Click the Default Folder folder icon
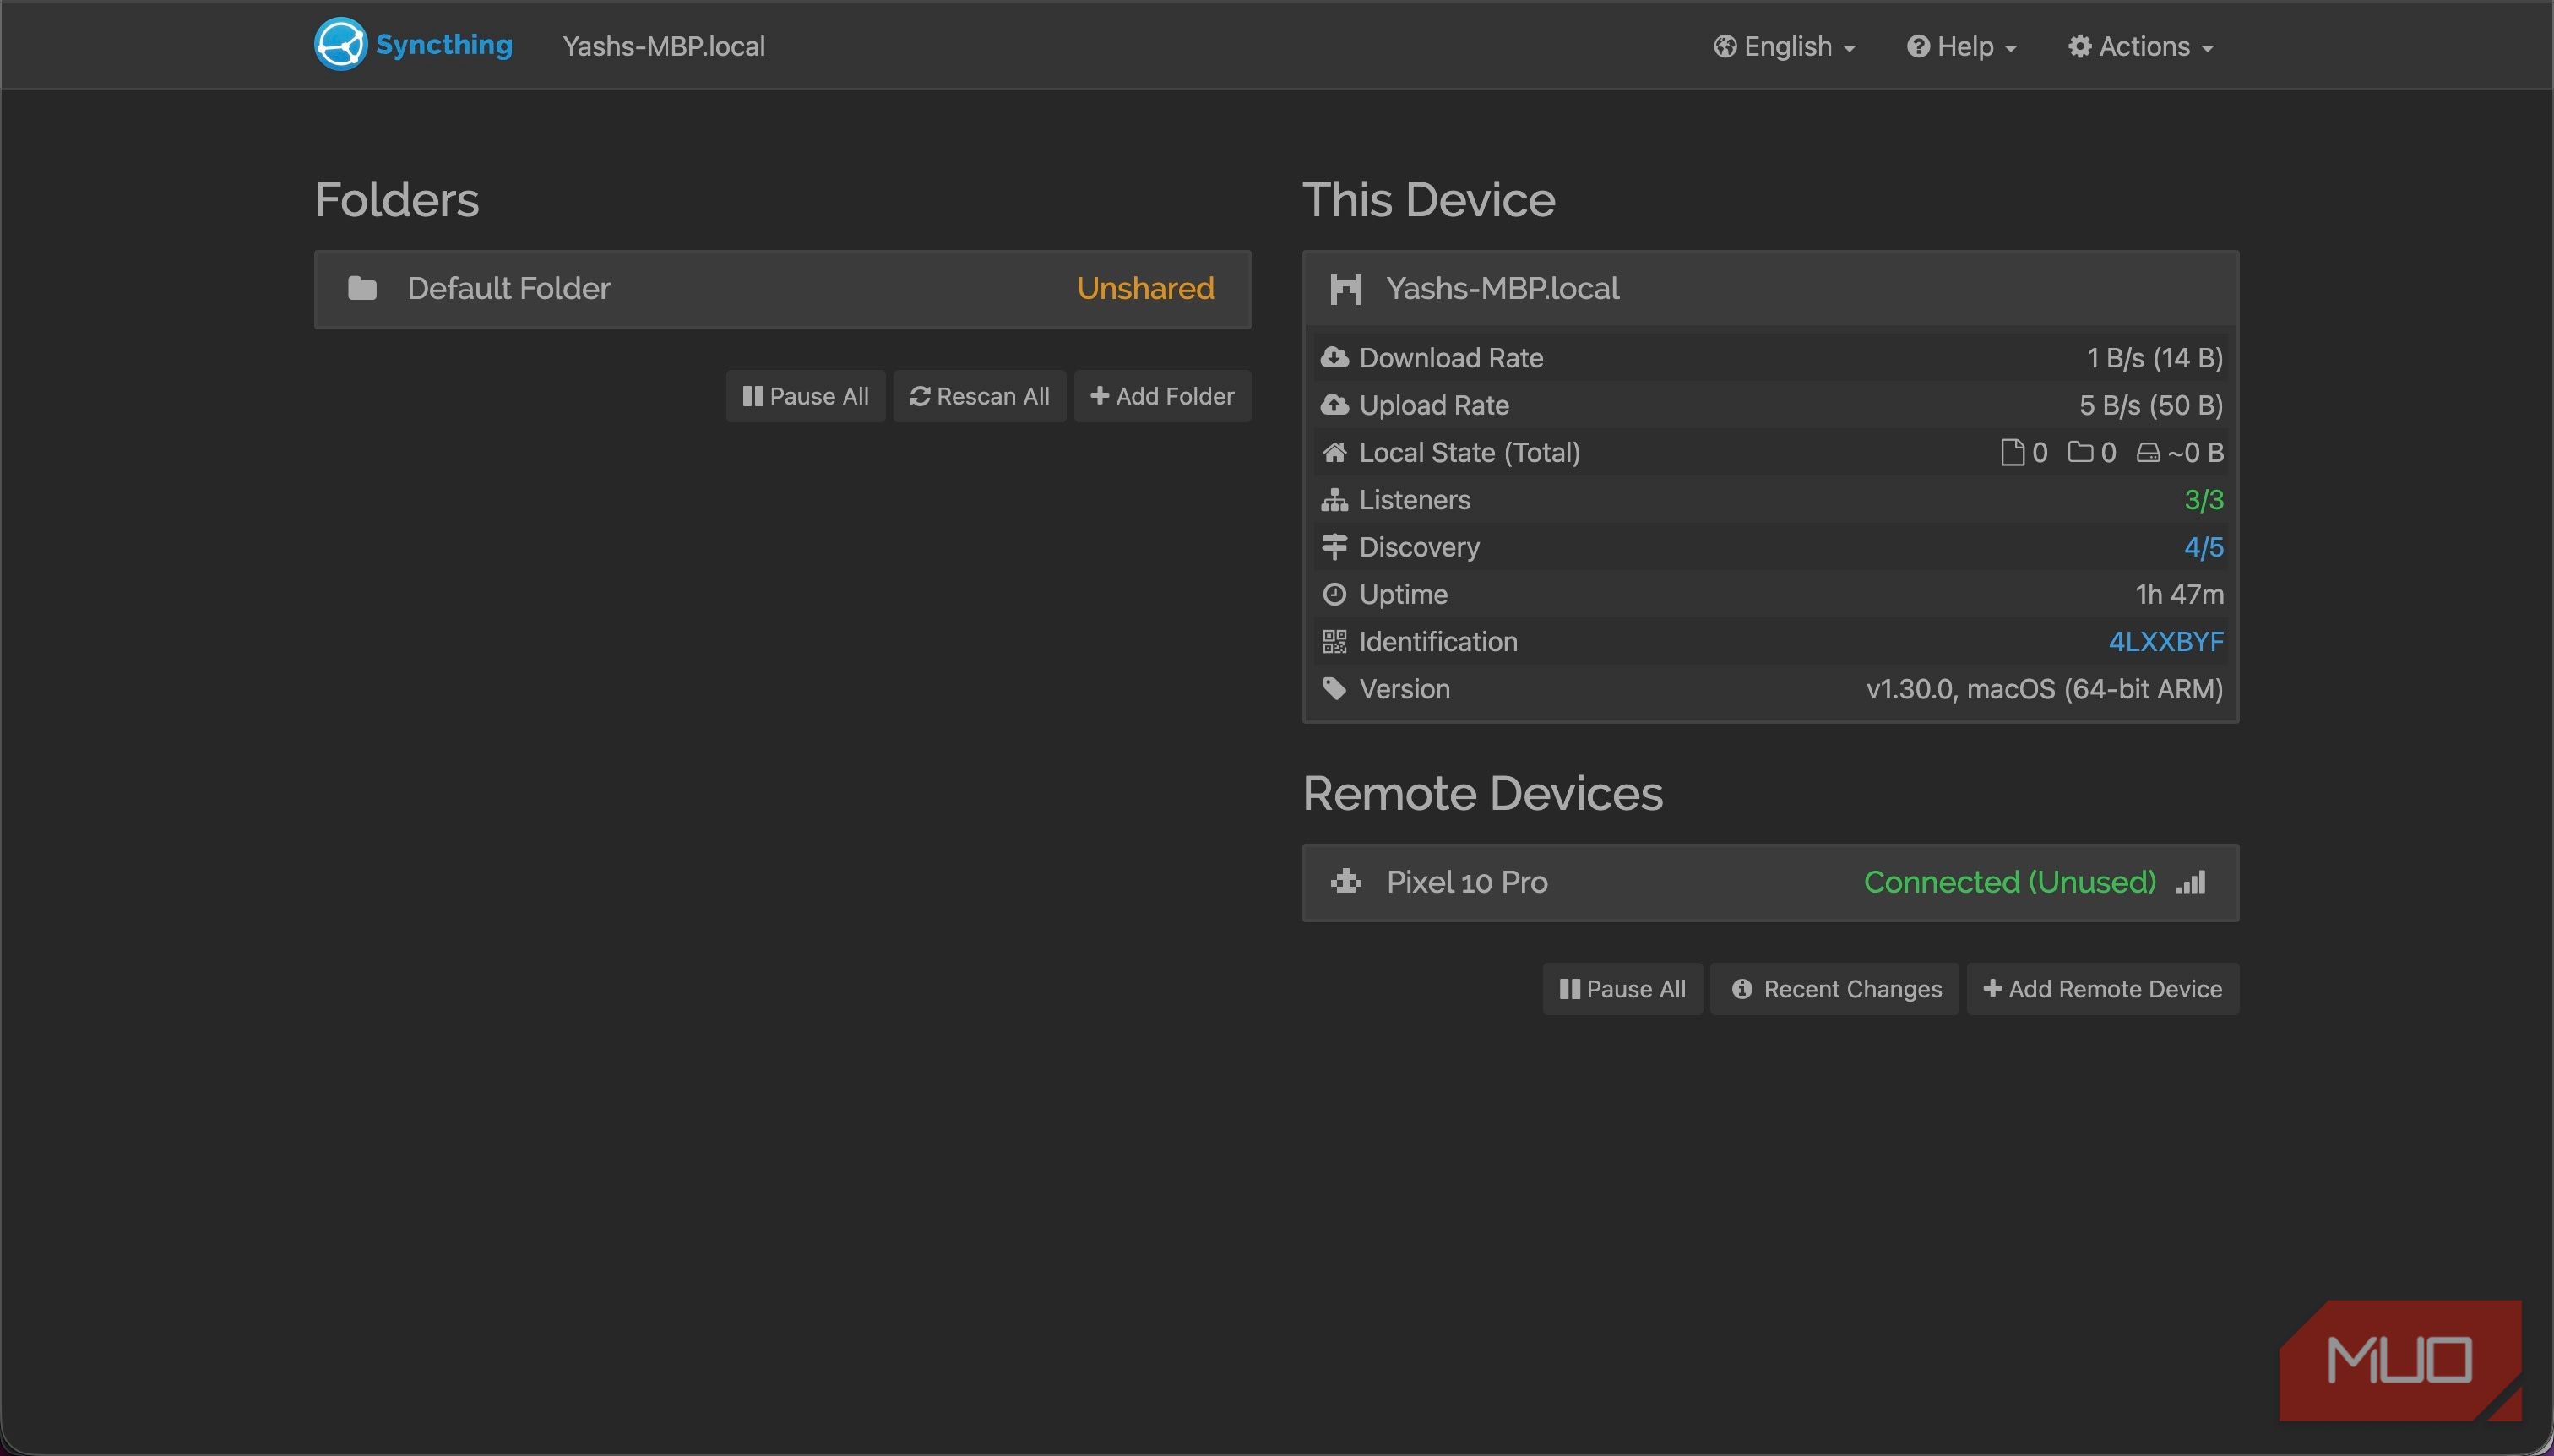The image size is (2554, 1456). (x=362, y=289)
